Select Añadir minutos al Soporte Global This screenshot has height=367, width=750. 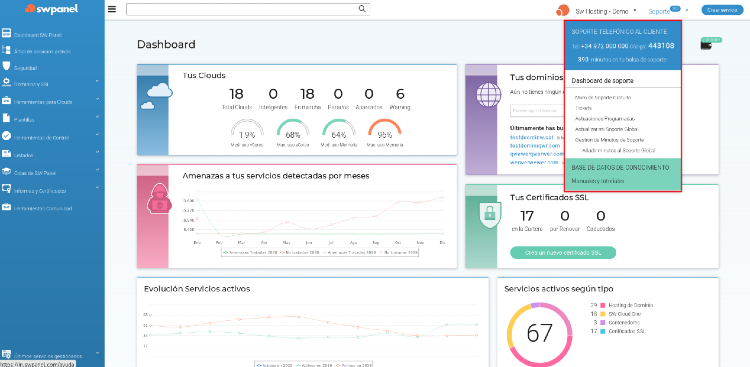click(x=619, y=150)
